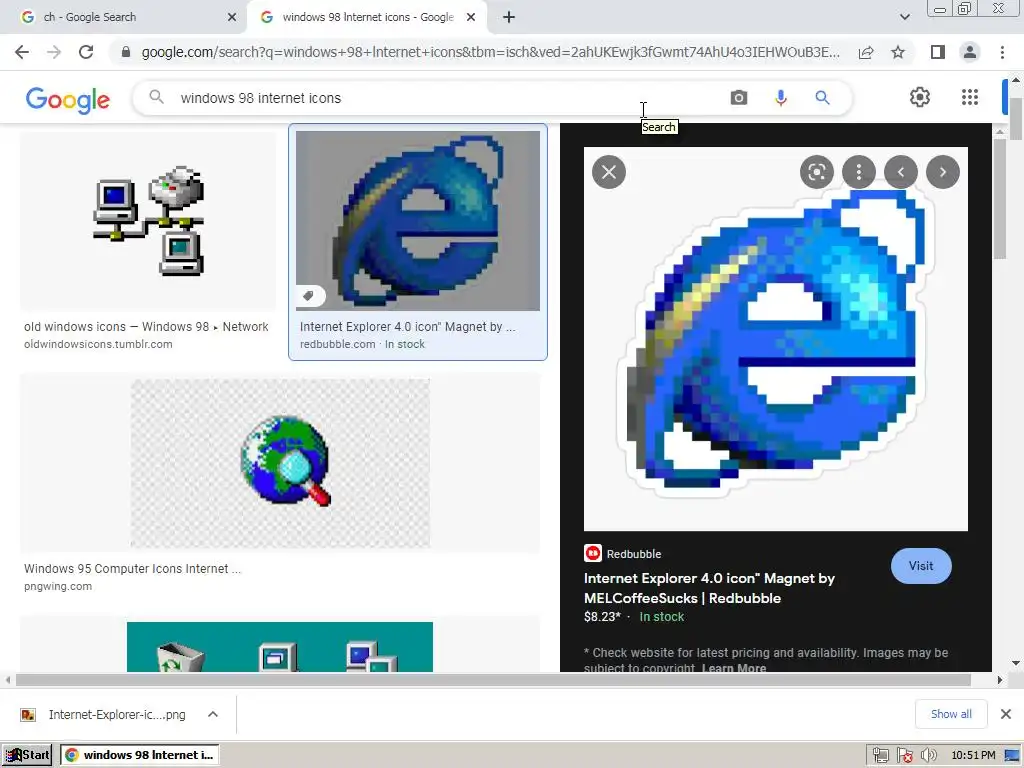Expand download options for Internet-Explorer-ic png
The image size is (1024, 768).
tap(213, 714)
